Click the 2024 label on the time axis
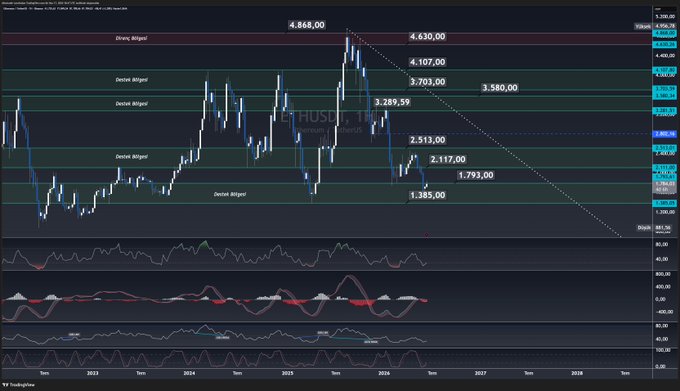Image resolution: width=680 pixels, height=391 pixels. [x=189, y=373]
